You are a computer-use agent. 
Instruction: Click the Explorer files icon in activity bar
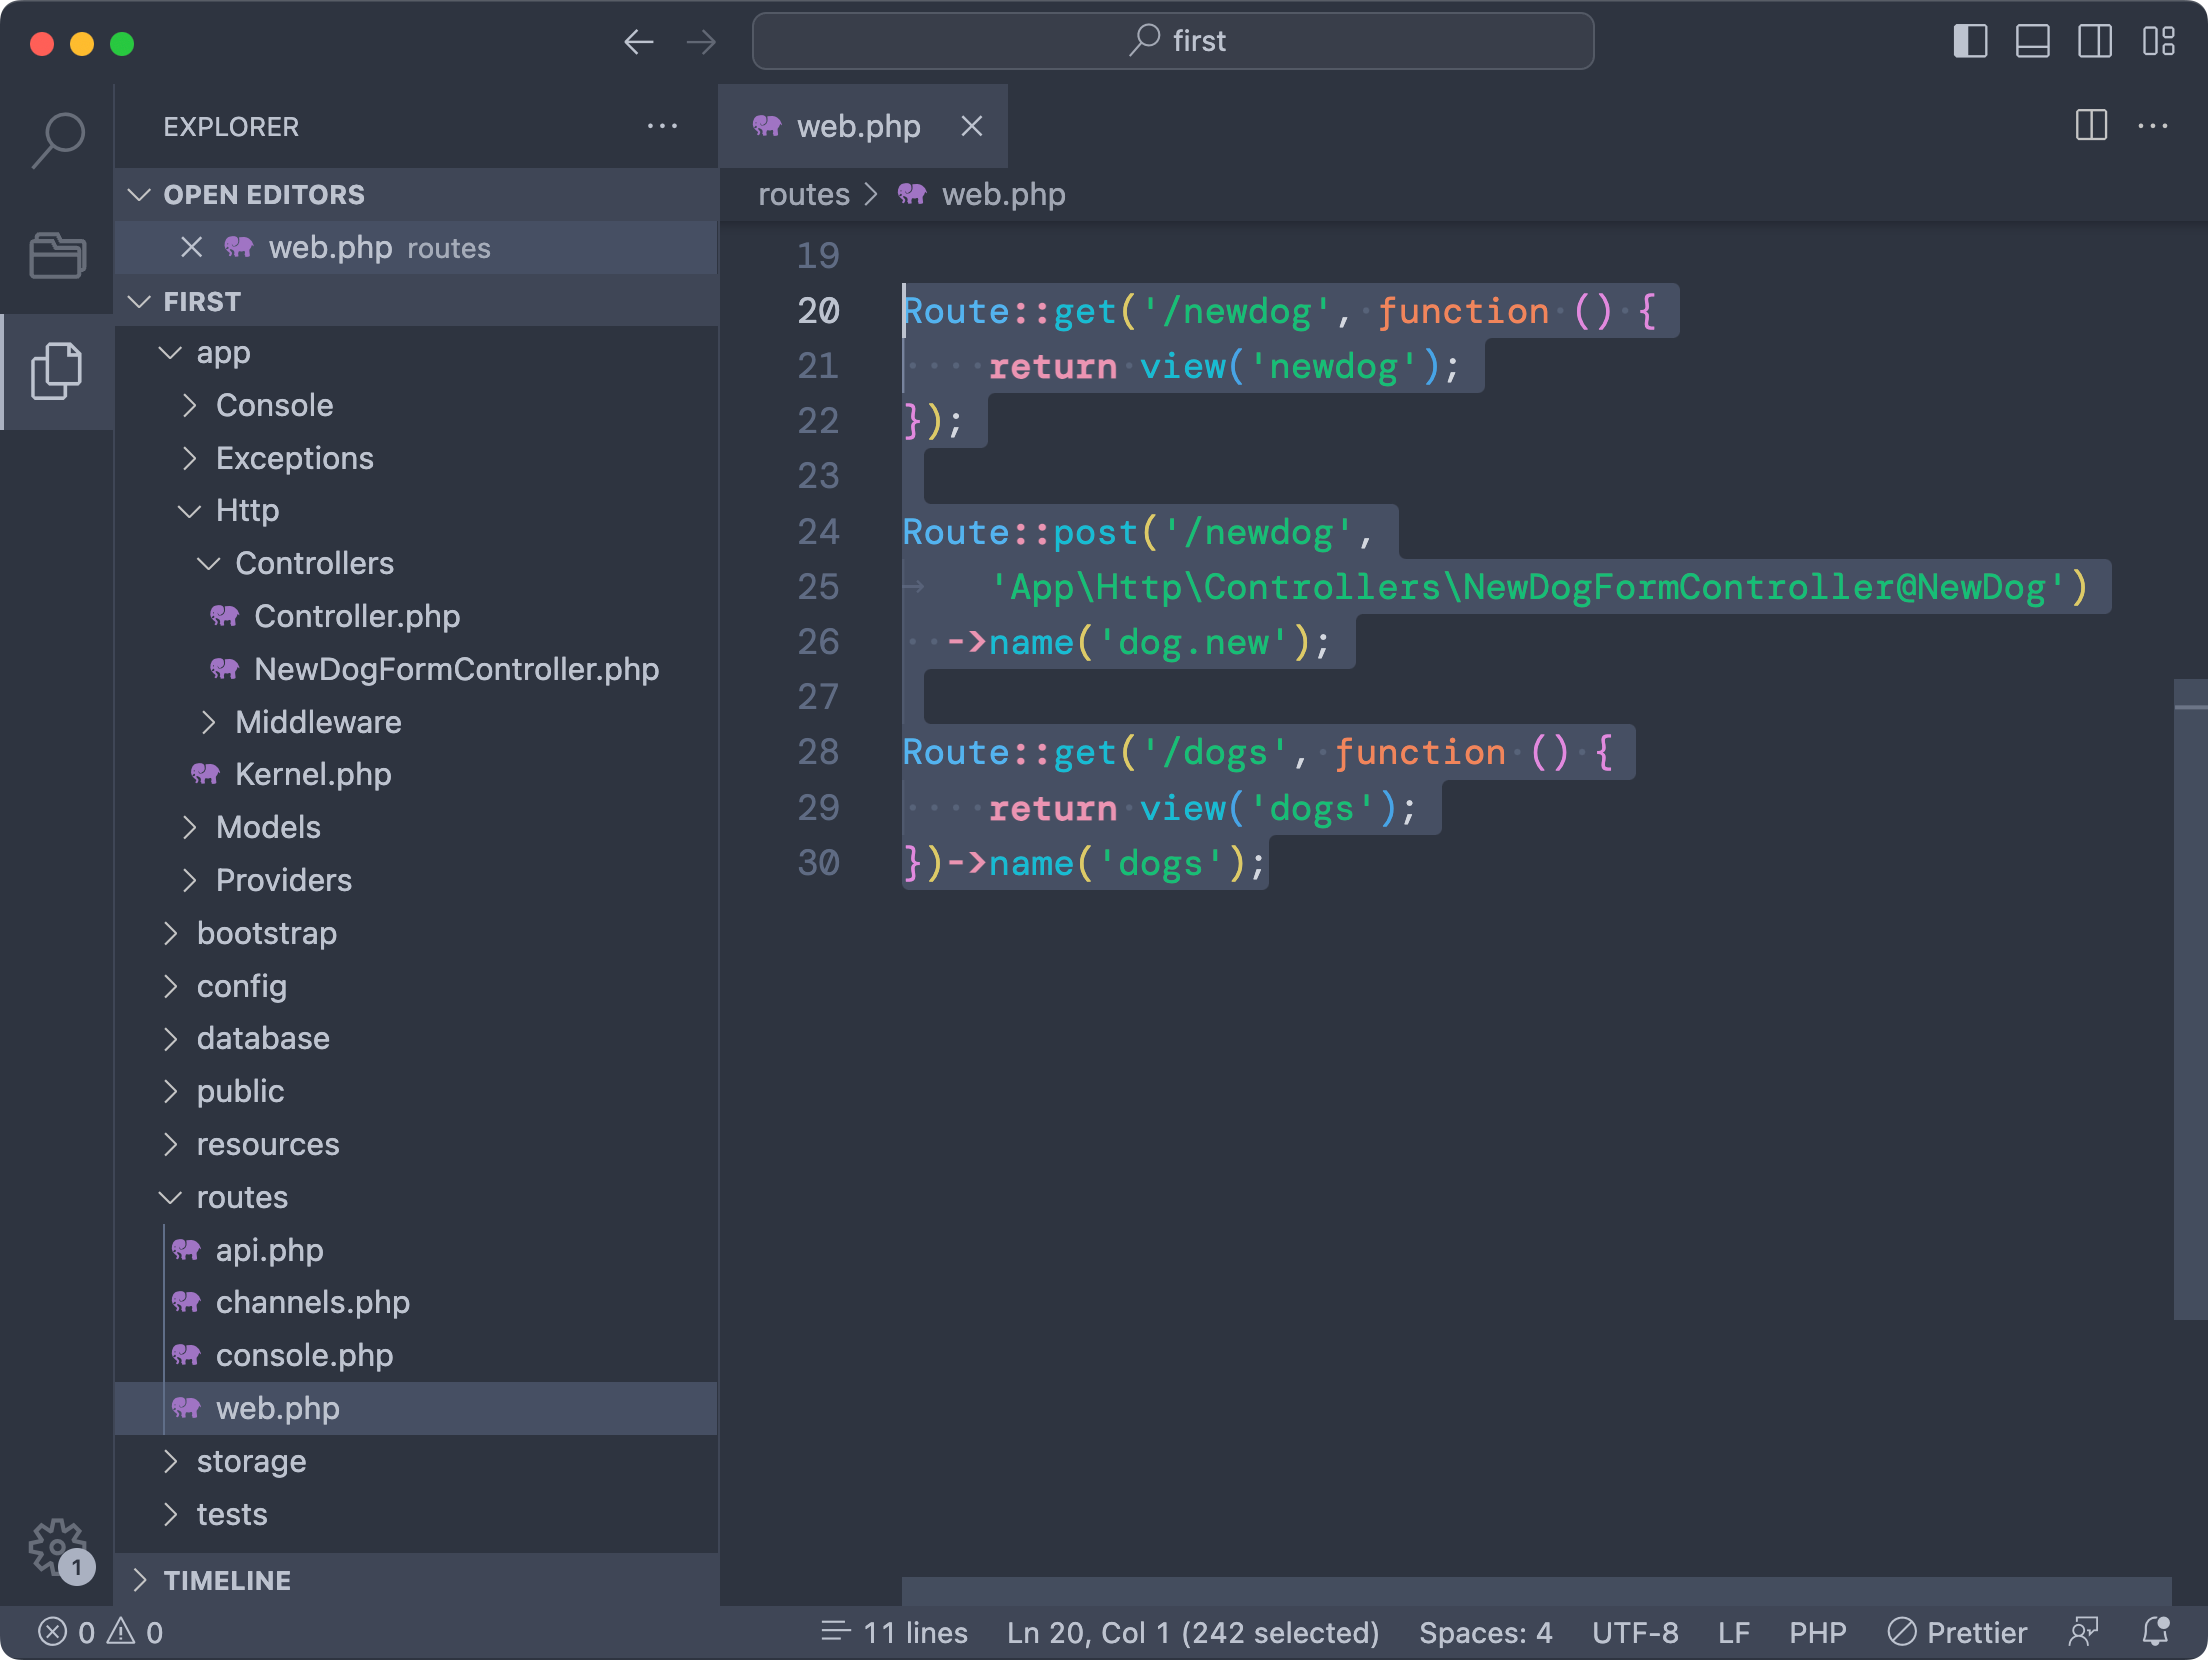tap(56, 371)
